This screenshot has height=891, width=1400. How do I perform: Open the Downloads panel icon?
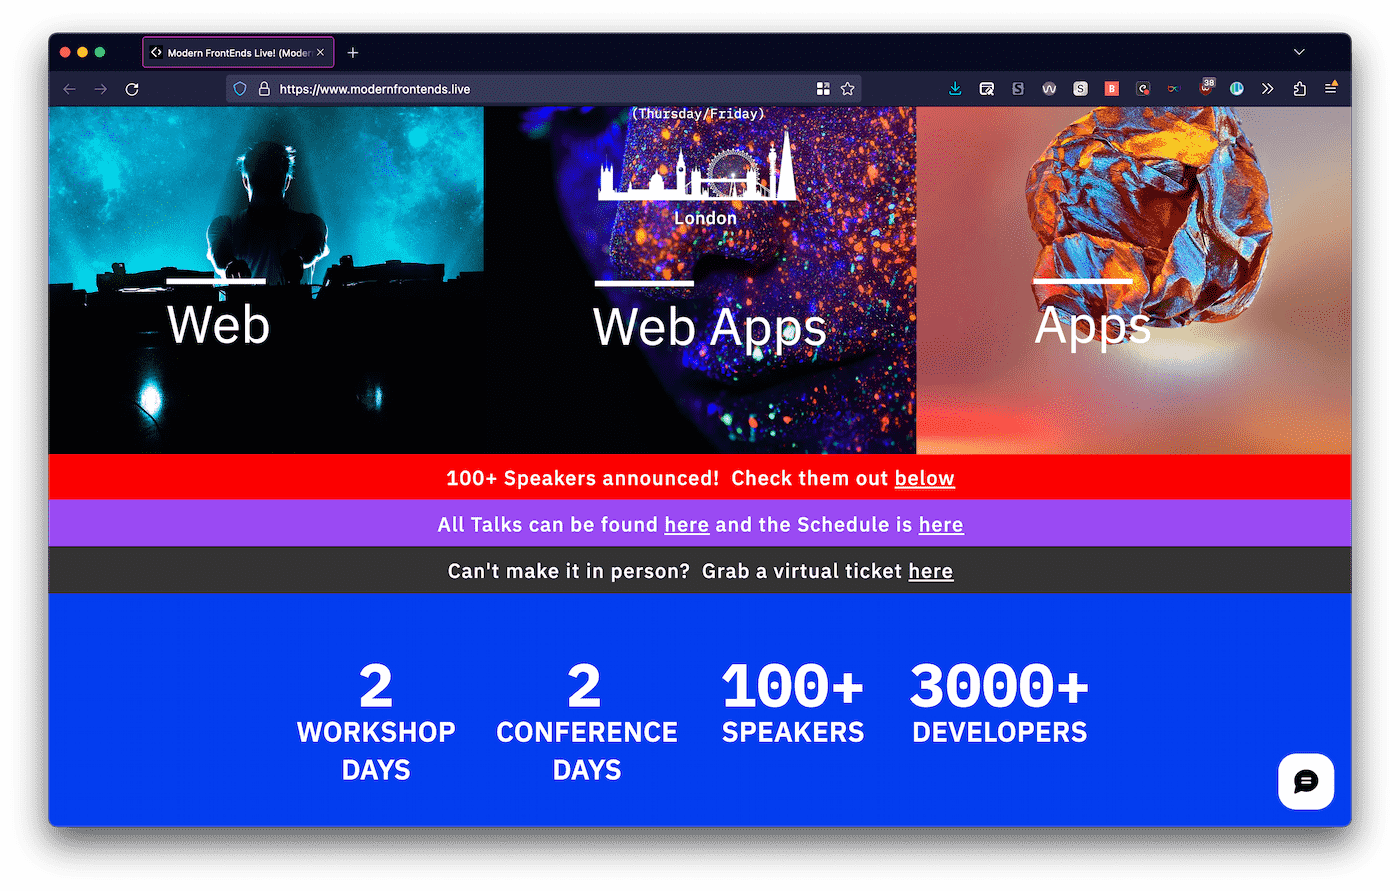pos(955,88)
